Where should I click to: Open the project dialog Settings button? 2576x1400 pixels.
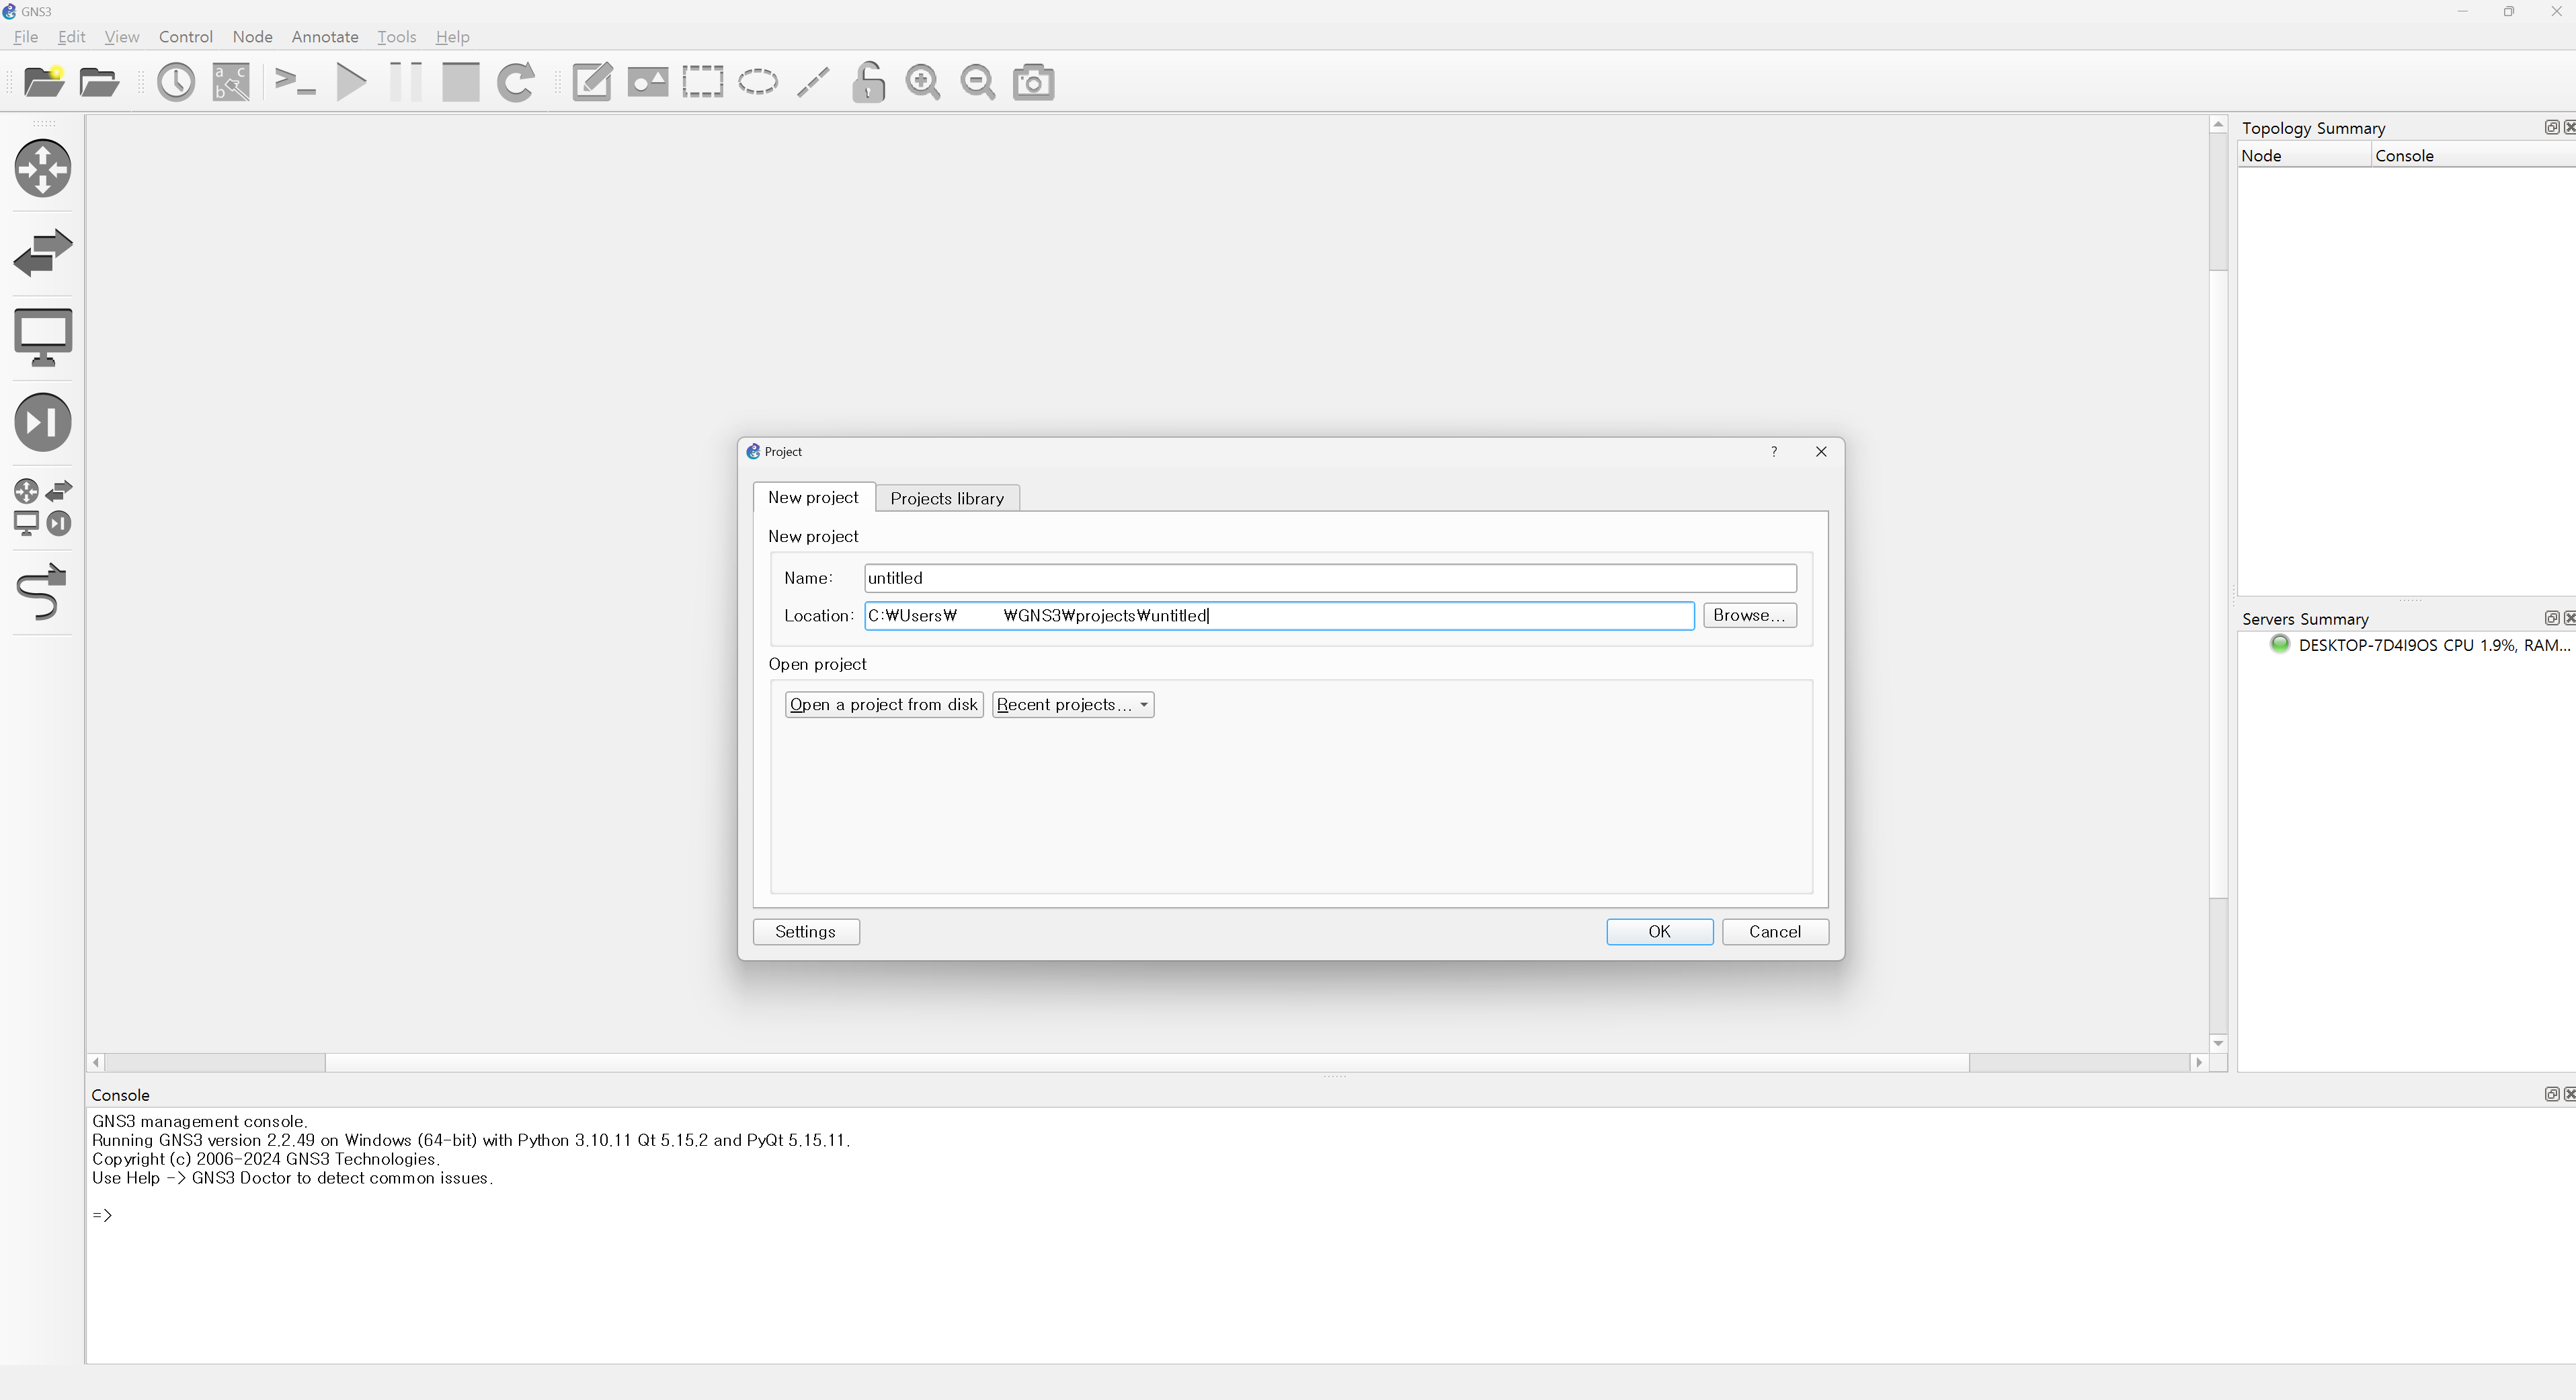tap(805, 932)
